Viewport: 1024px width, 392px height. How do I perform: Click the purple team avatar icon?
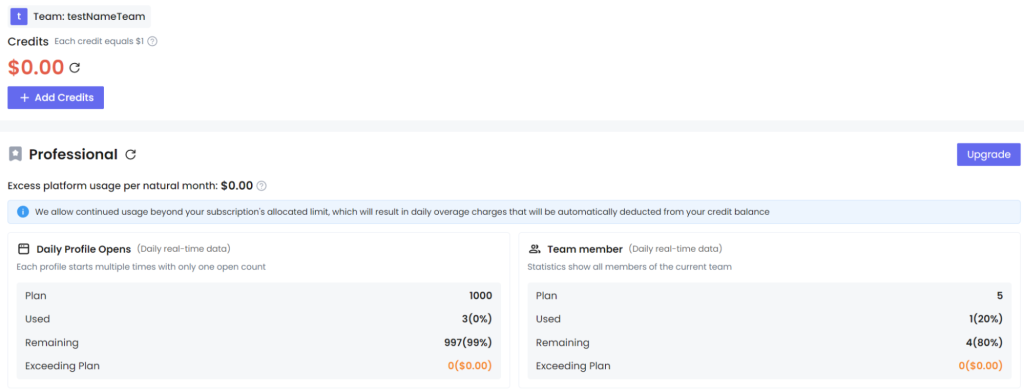pyautogui.click(x=20, y=16)
